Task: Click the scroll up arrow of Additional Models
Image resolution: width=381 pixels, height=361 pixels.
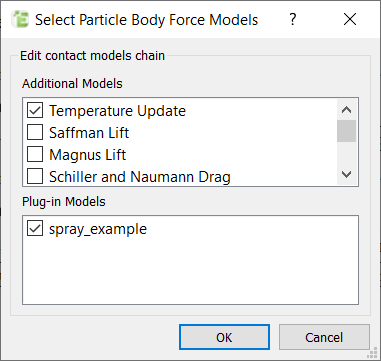Action: coord(347,110)
